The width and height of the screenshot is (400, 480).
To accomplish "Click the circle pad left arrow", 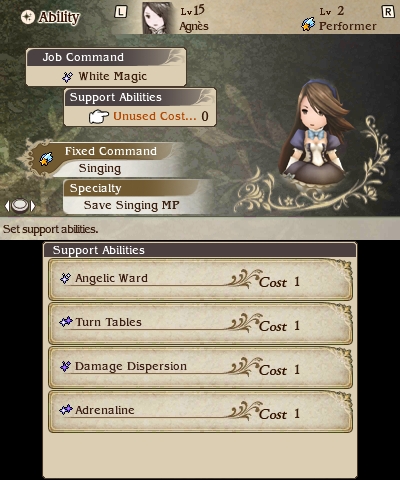I will coord(7,206).
